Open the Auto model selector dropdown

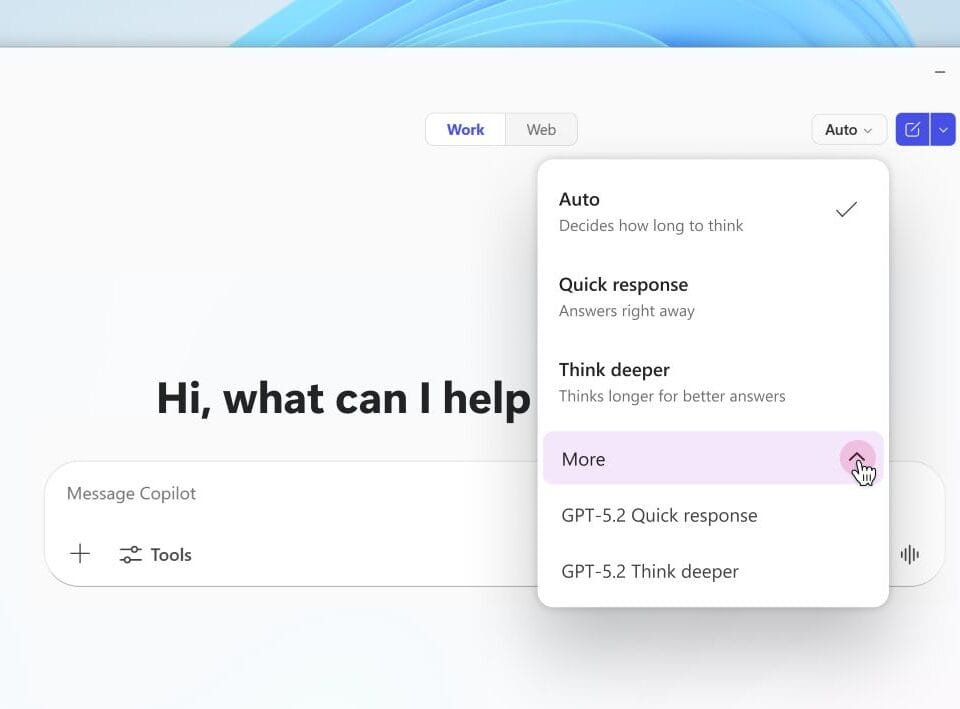click(848, 130)
